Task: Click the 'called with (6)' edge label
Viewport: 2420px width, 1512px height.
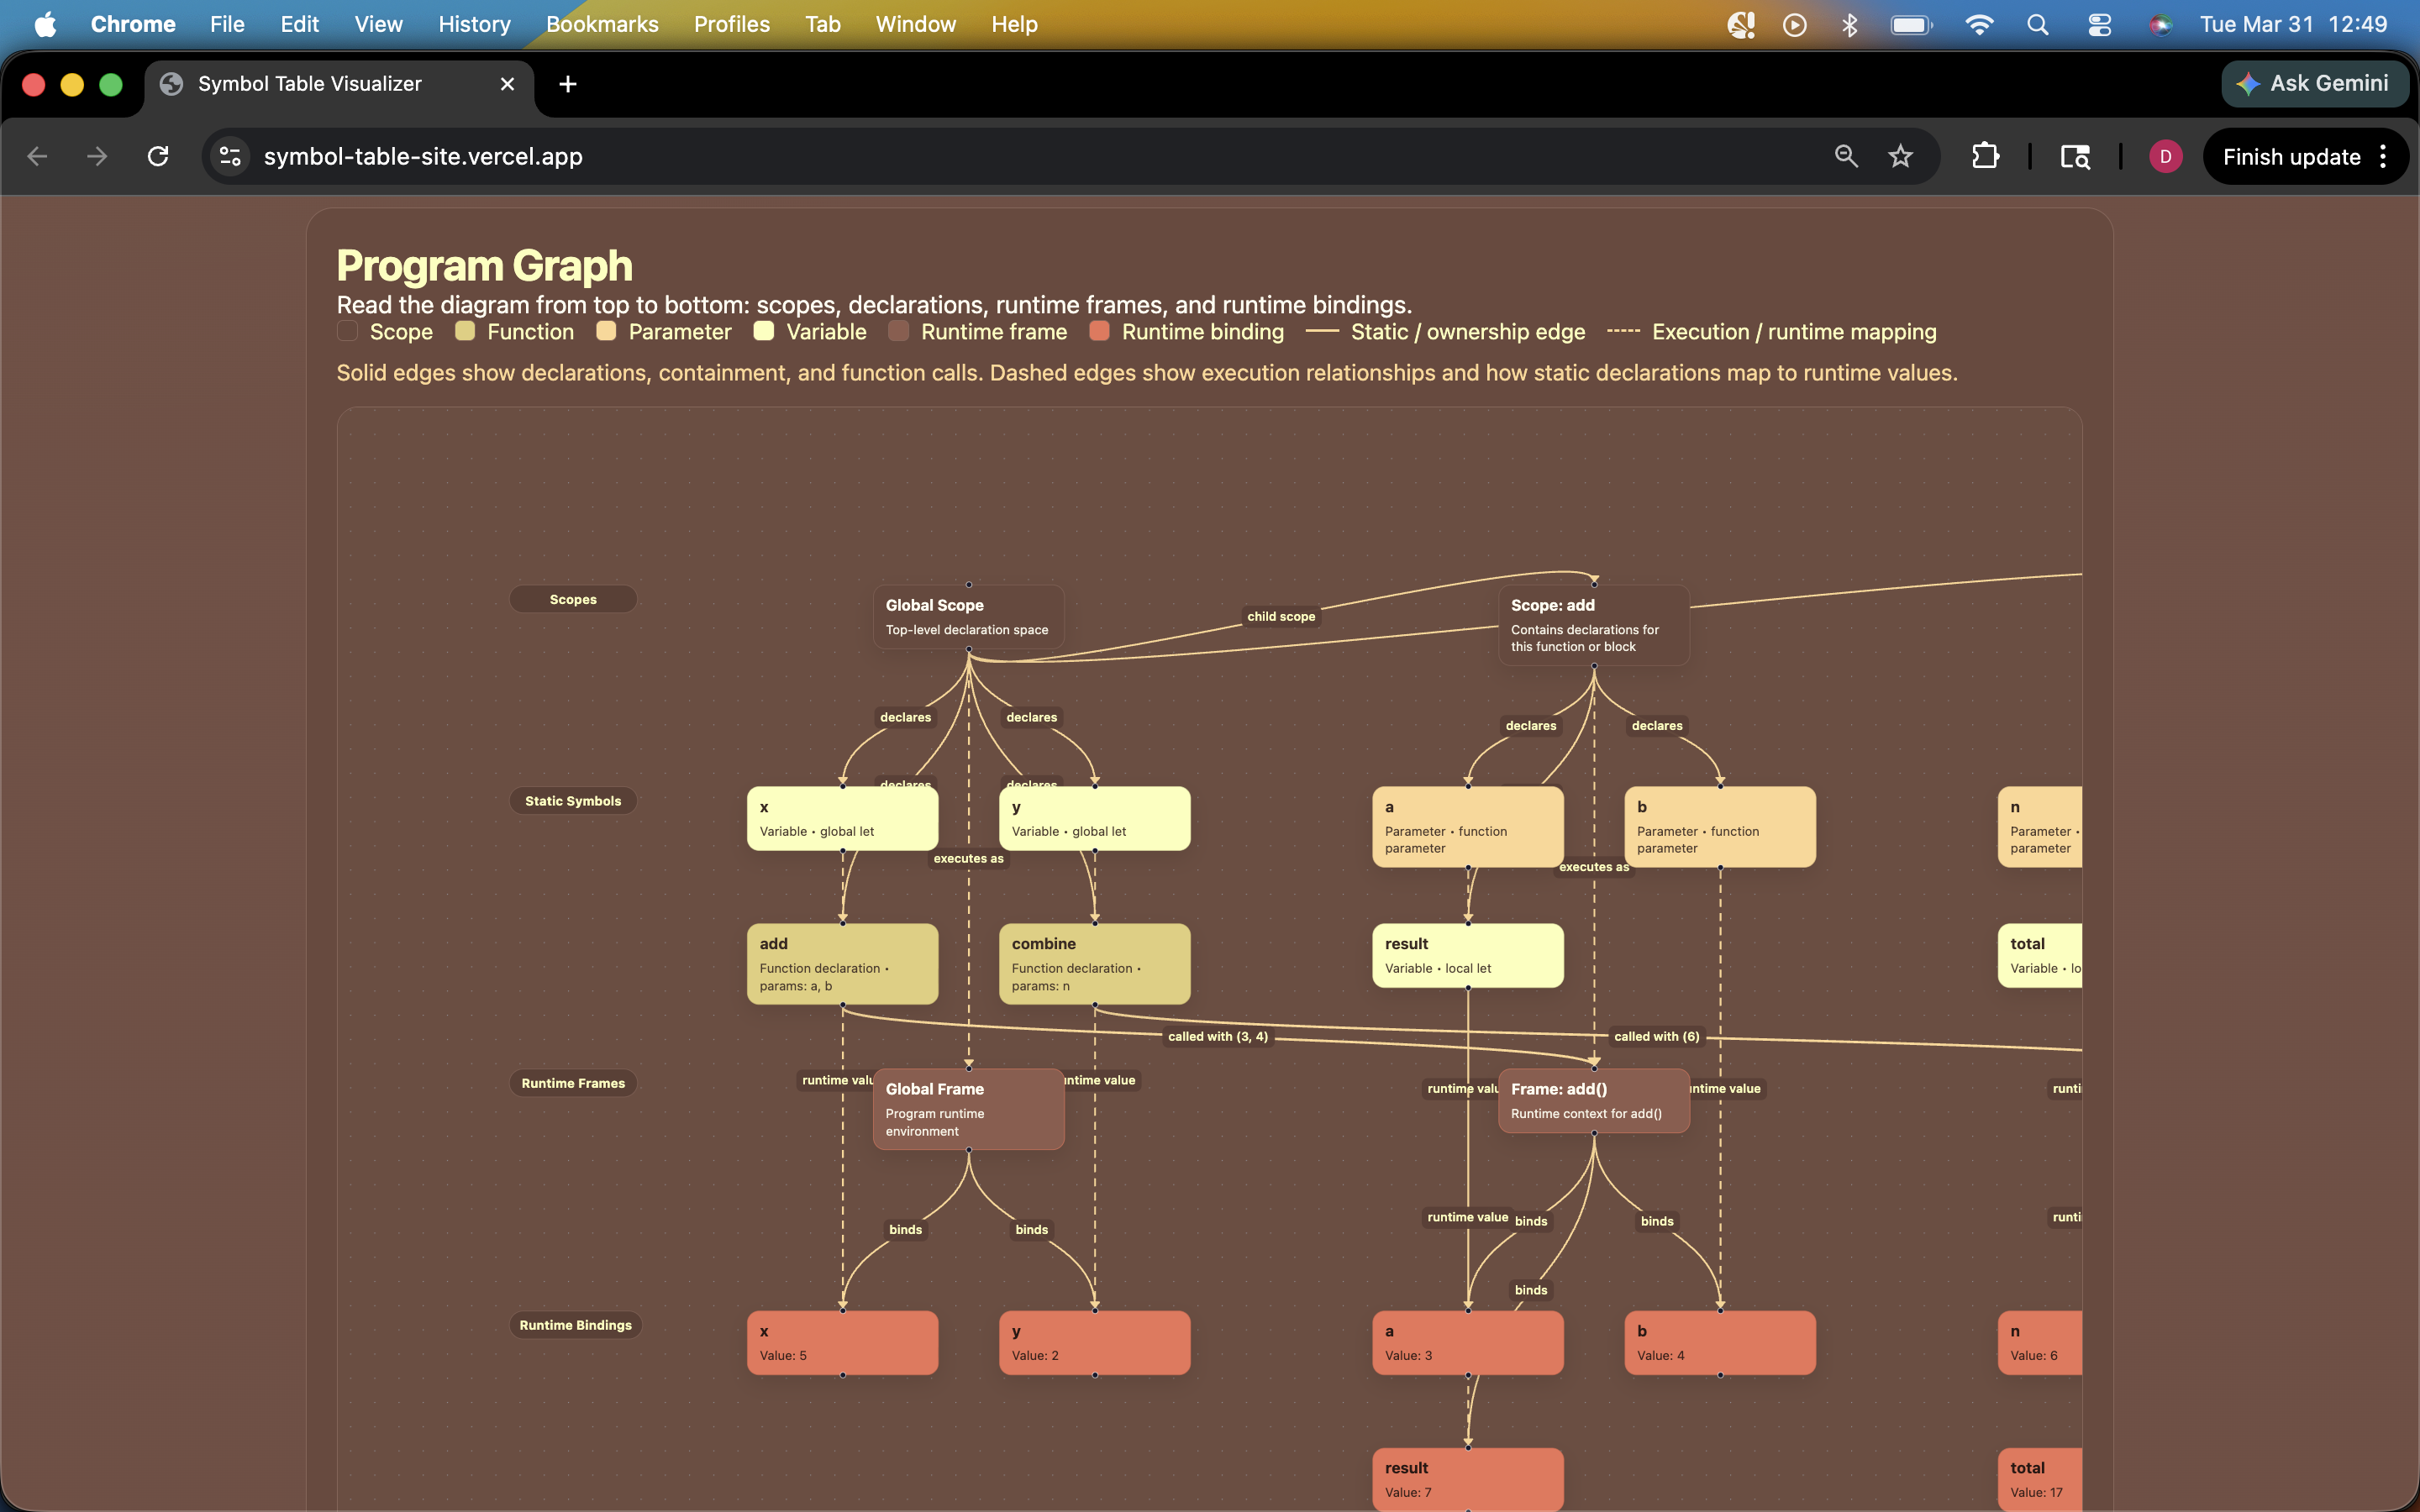Action: pyautogui.click(x=1656, y=1036)
